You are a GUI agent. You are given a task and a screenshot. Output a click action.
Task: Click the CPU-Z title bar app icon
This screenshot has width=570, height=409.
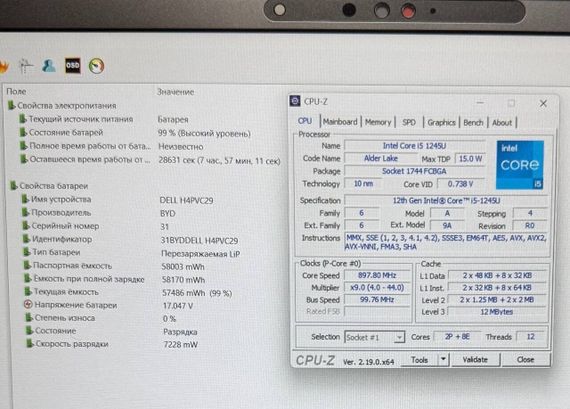coord(295,101)
